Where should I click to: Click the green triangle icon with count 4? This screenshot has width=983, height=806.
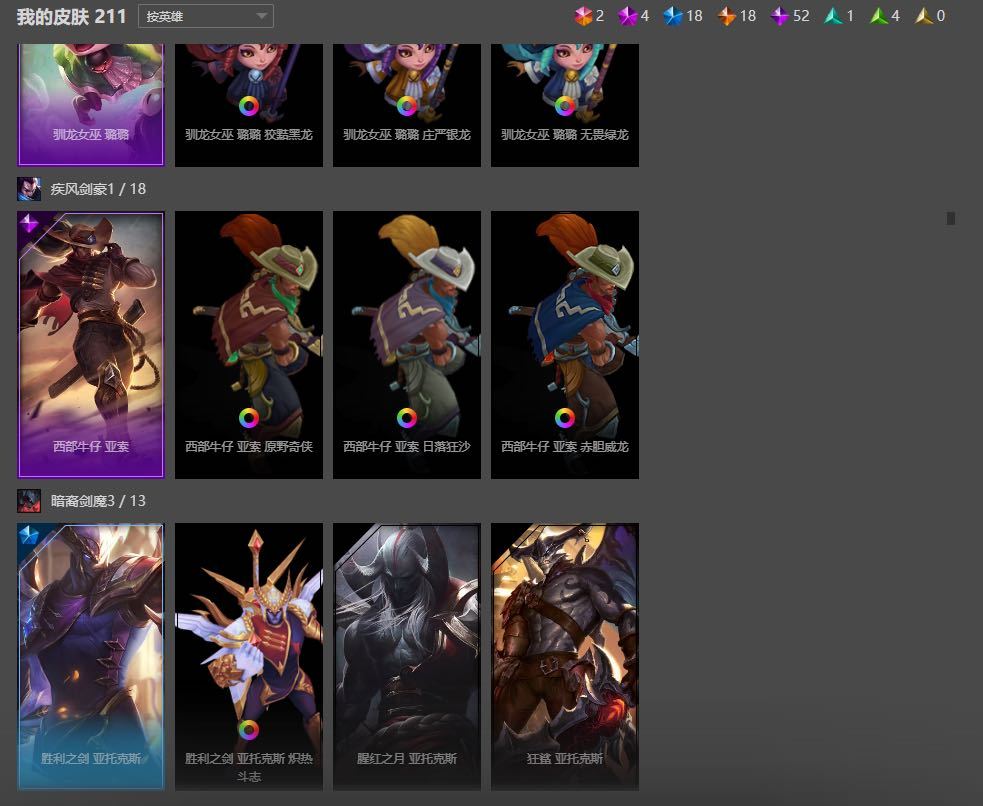[x=879, y=16]
